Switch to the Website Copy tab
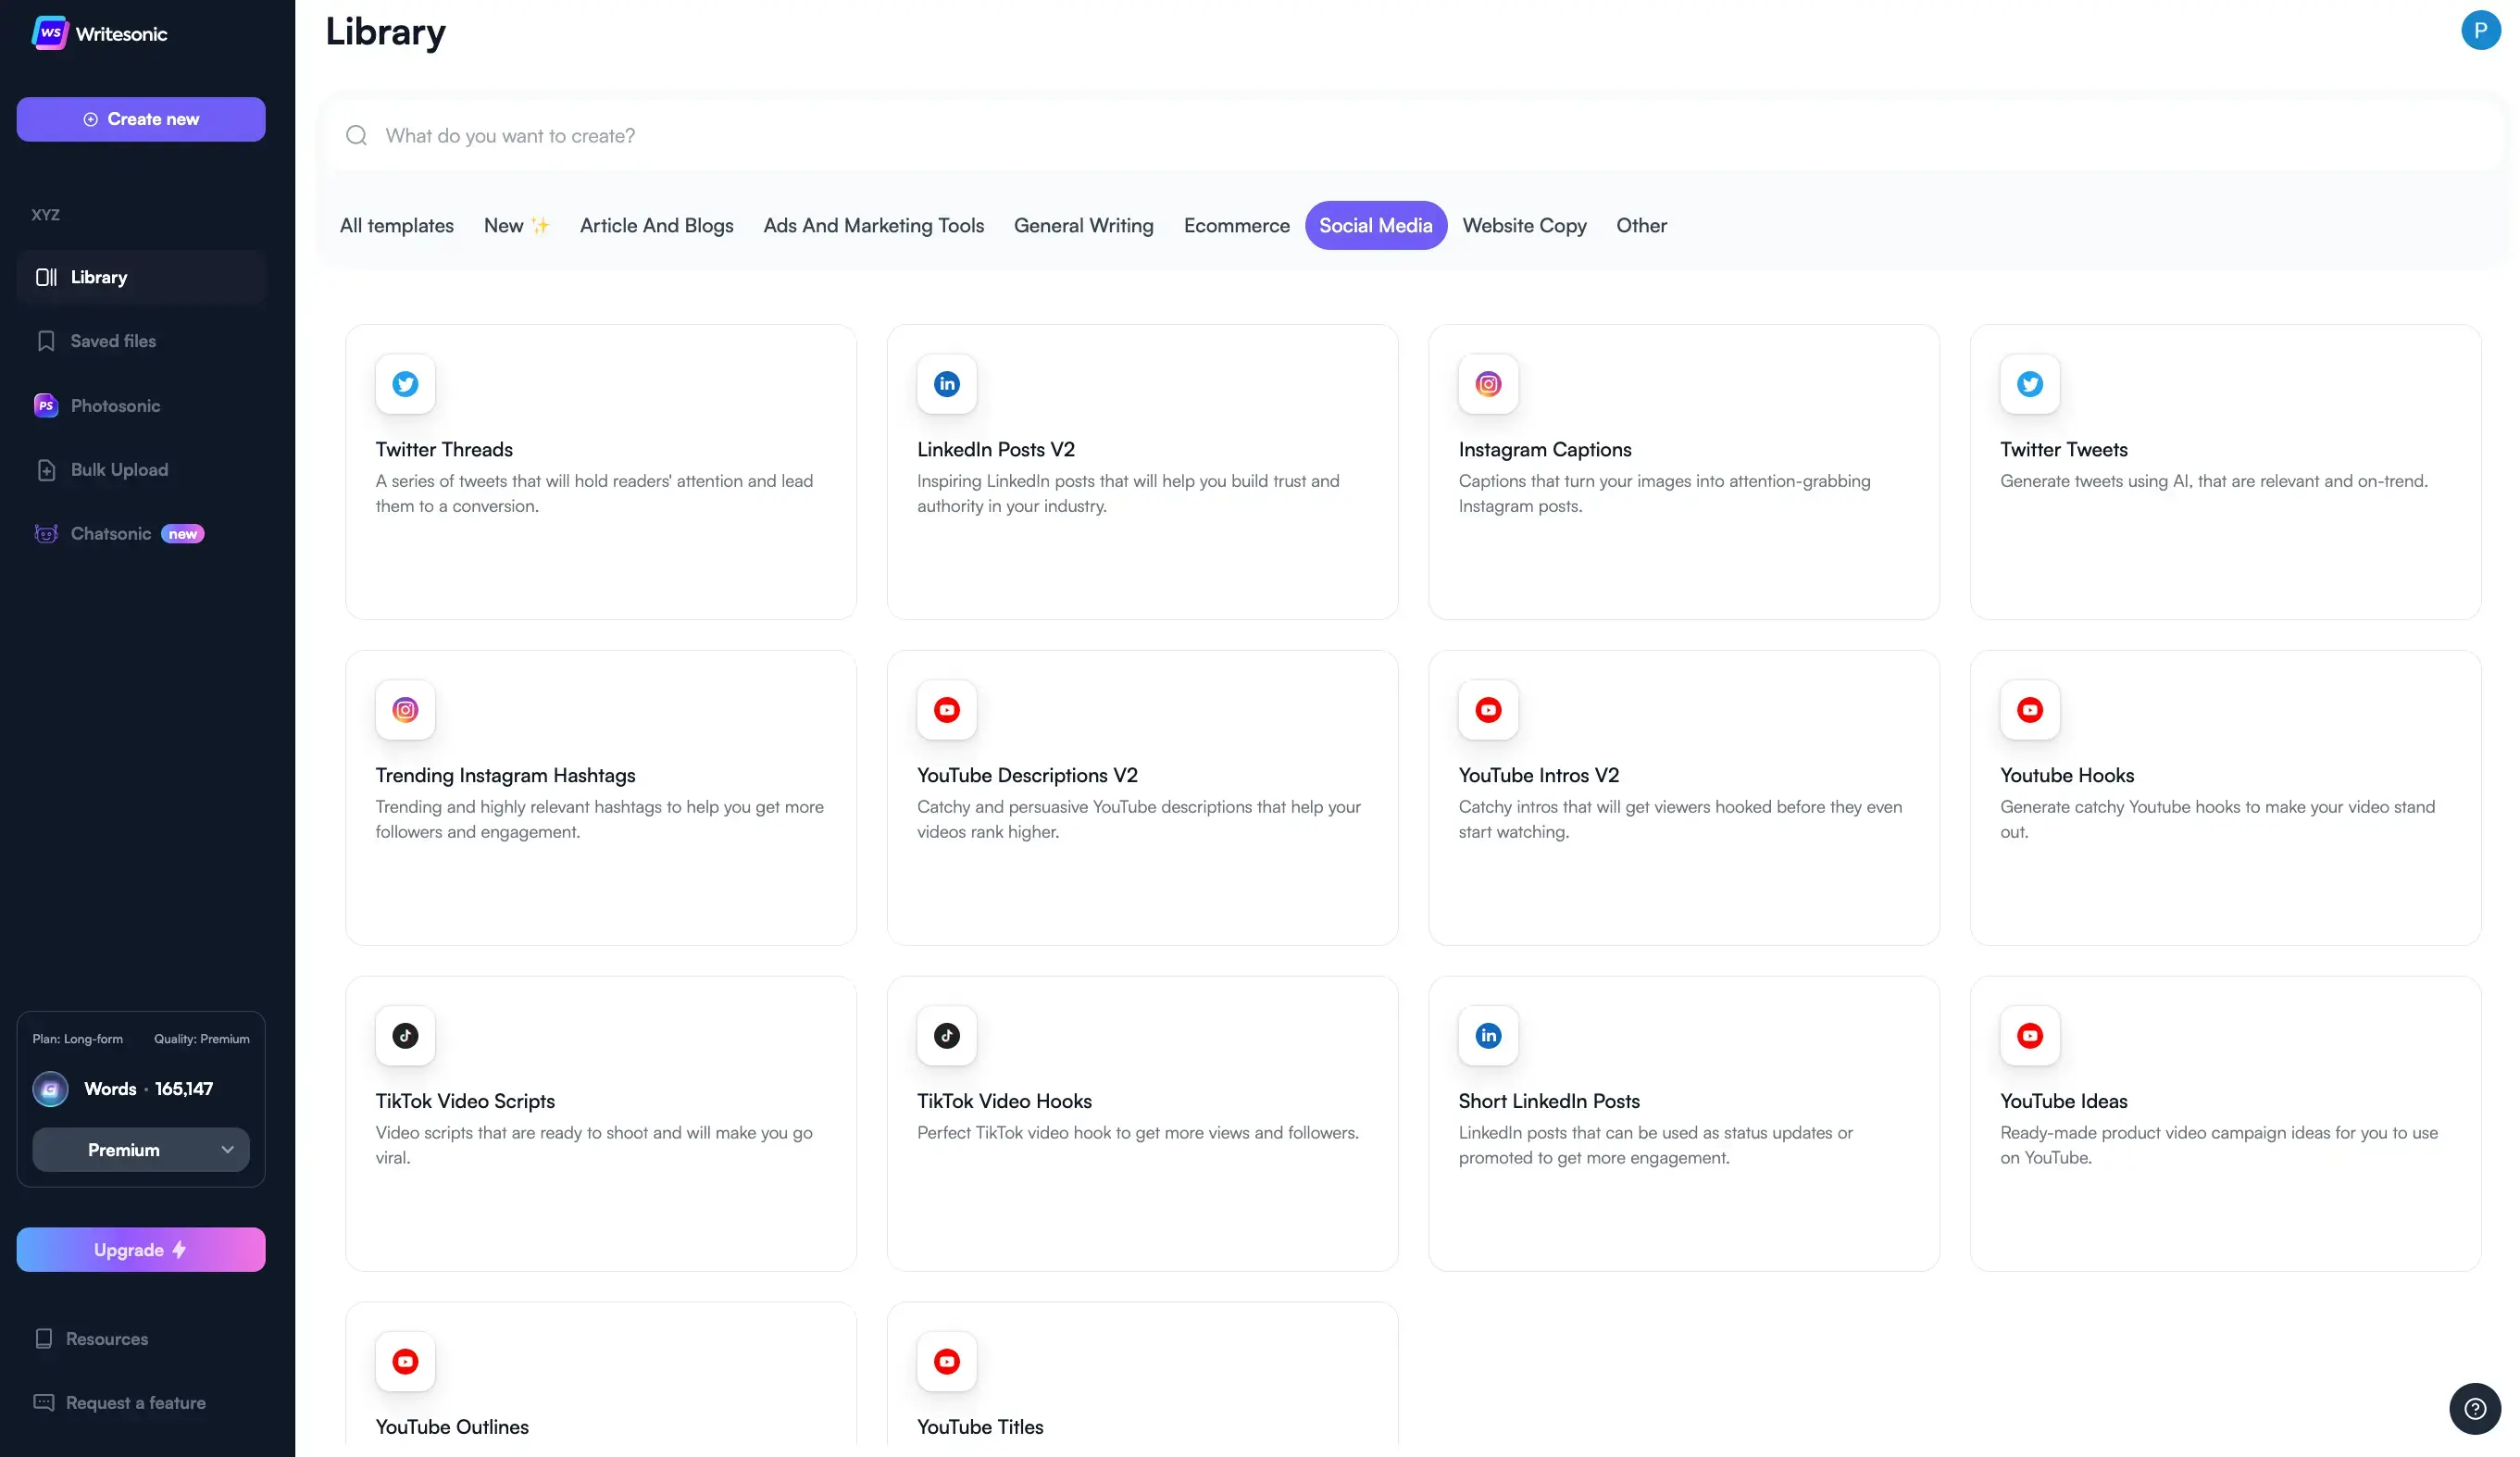Screen dimensions: 2520x1457 (1524, 226)
